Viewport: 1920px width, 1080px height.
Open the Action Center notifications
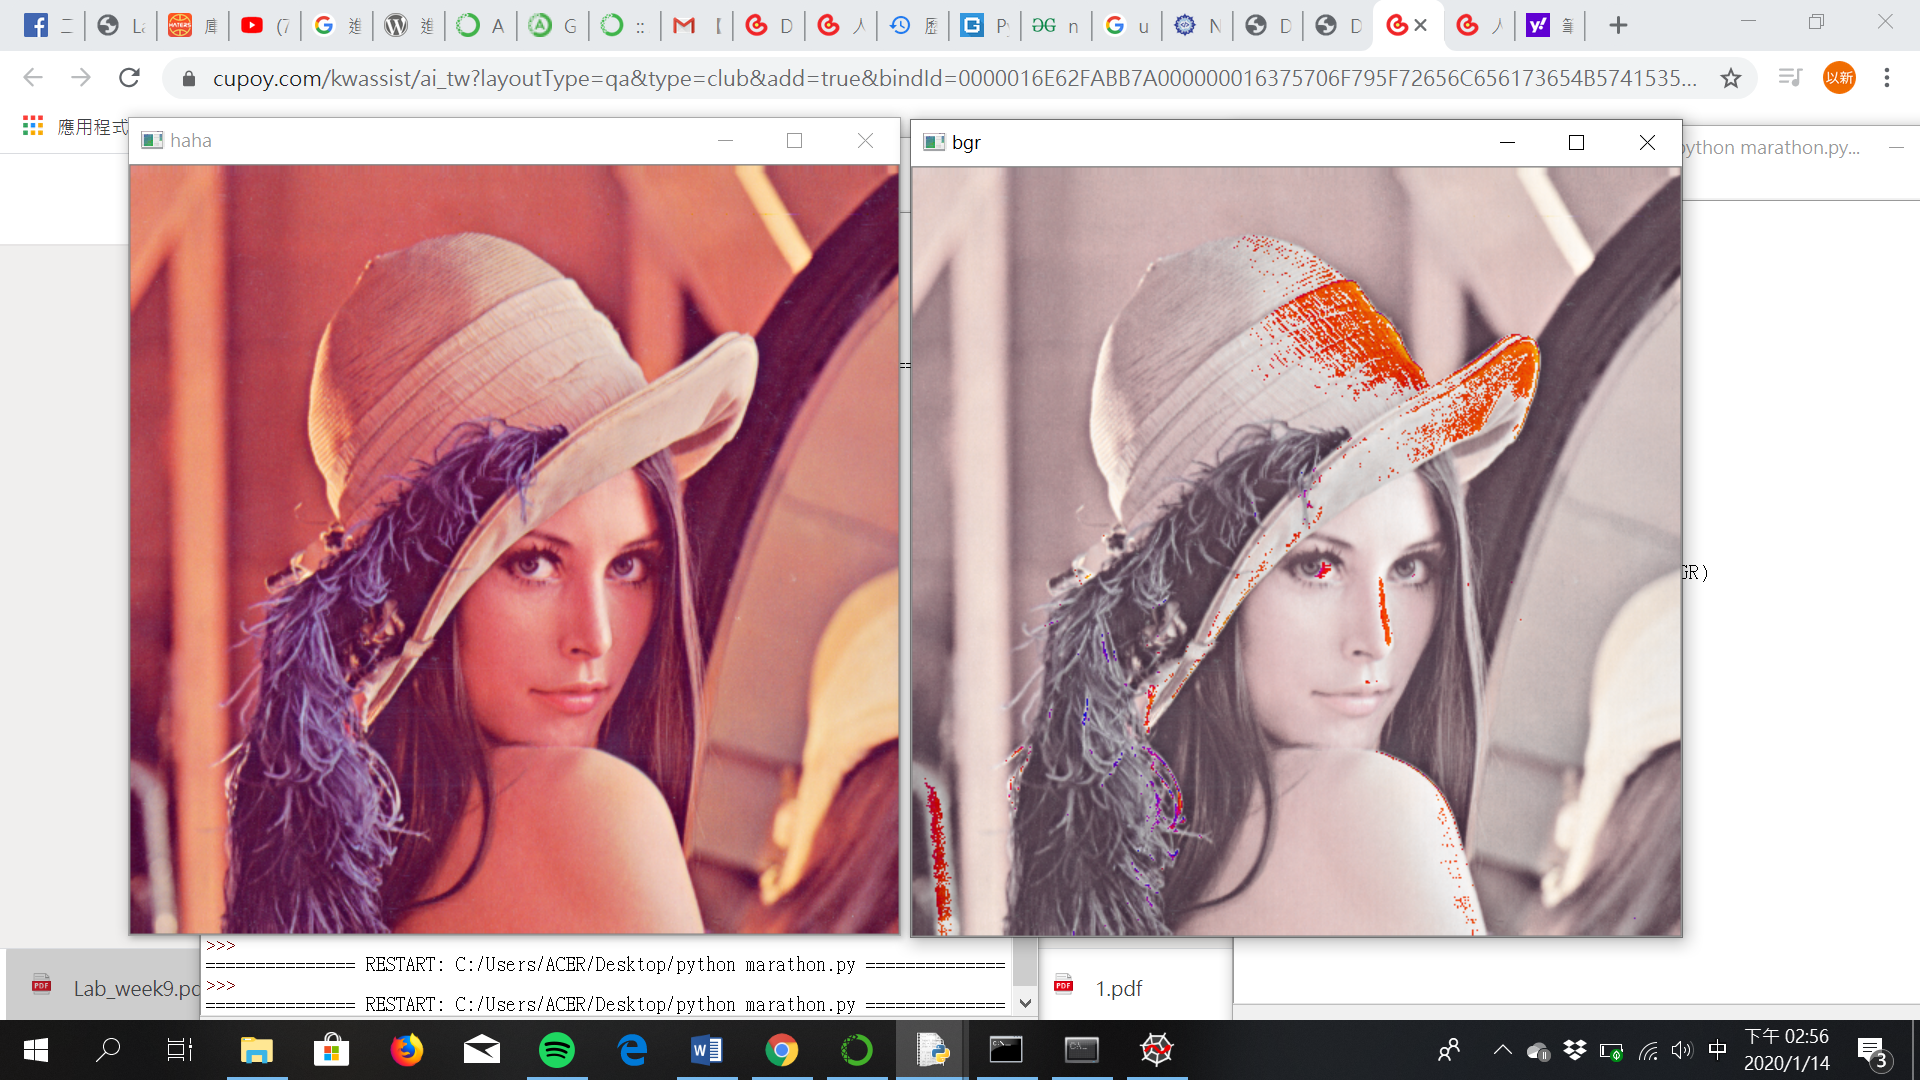1873,1052
